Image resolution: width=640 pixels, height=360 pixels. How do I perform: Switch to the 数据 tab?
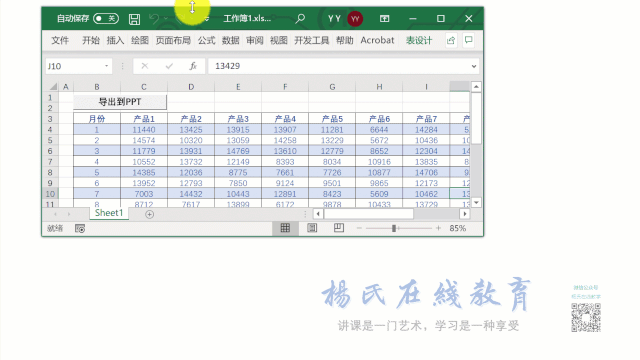pos(231,40)
